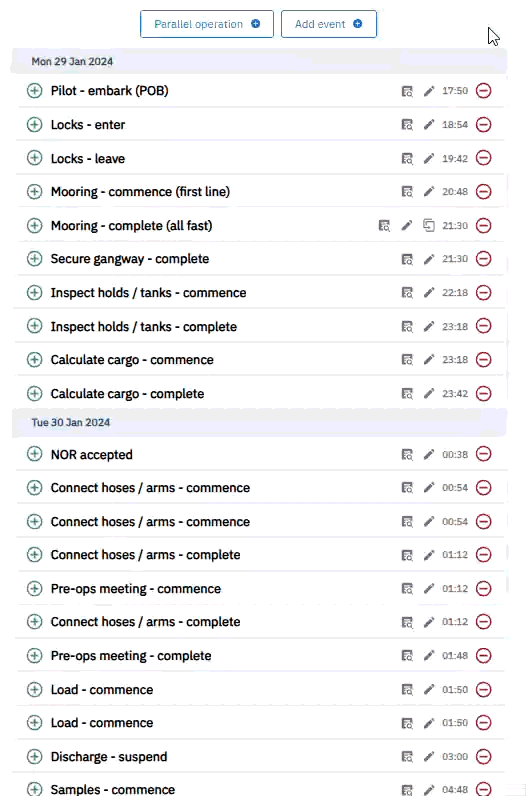Open details icon for Calculate cargo - complete
The width and height of the screenshot is (526, 796).
[x=407, y=393]
